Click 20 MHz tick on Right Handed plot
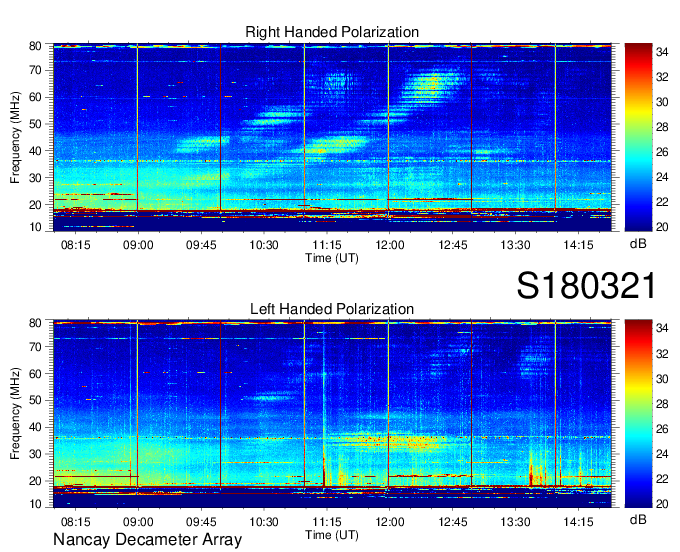Image resolution: width=680 pixels, height=552 pixels. click(35, 205)
